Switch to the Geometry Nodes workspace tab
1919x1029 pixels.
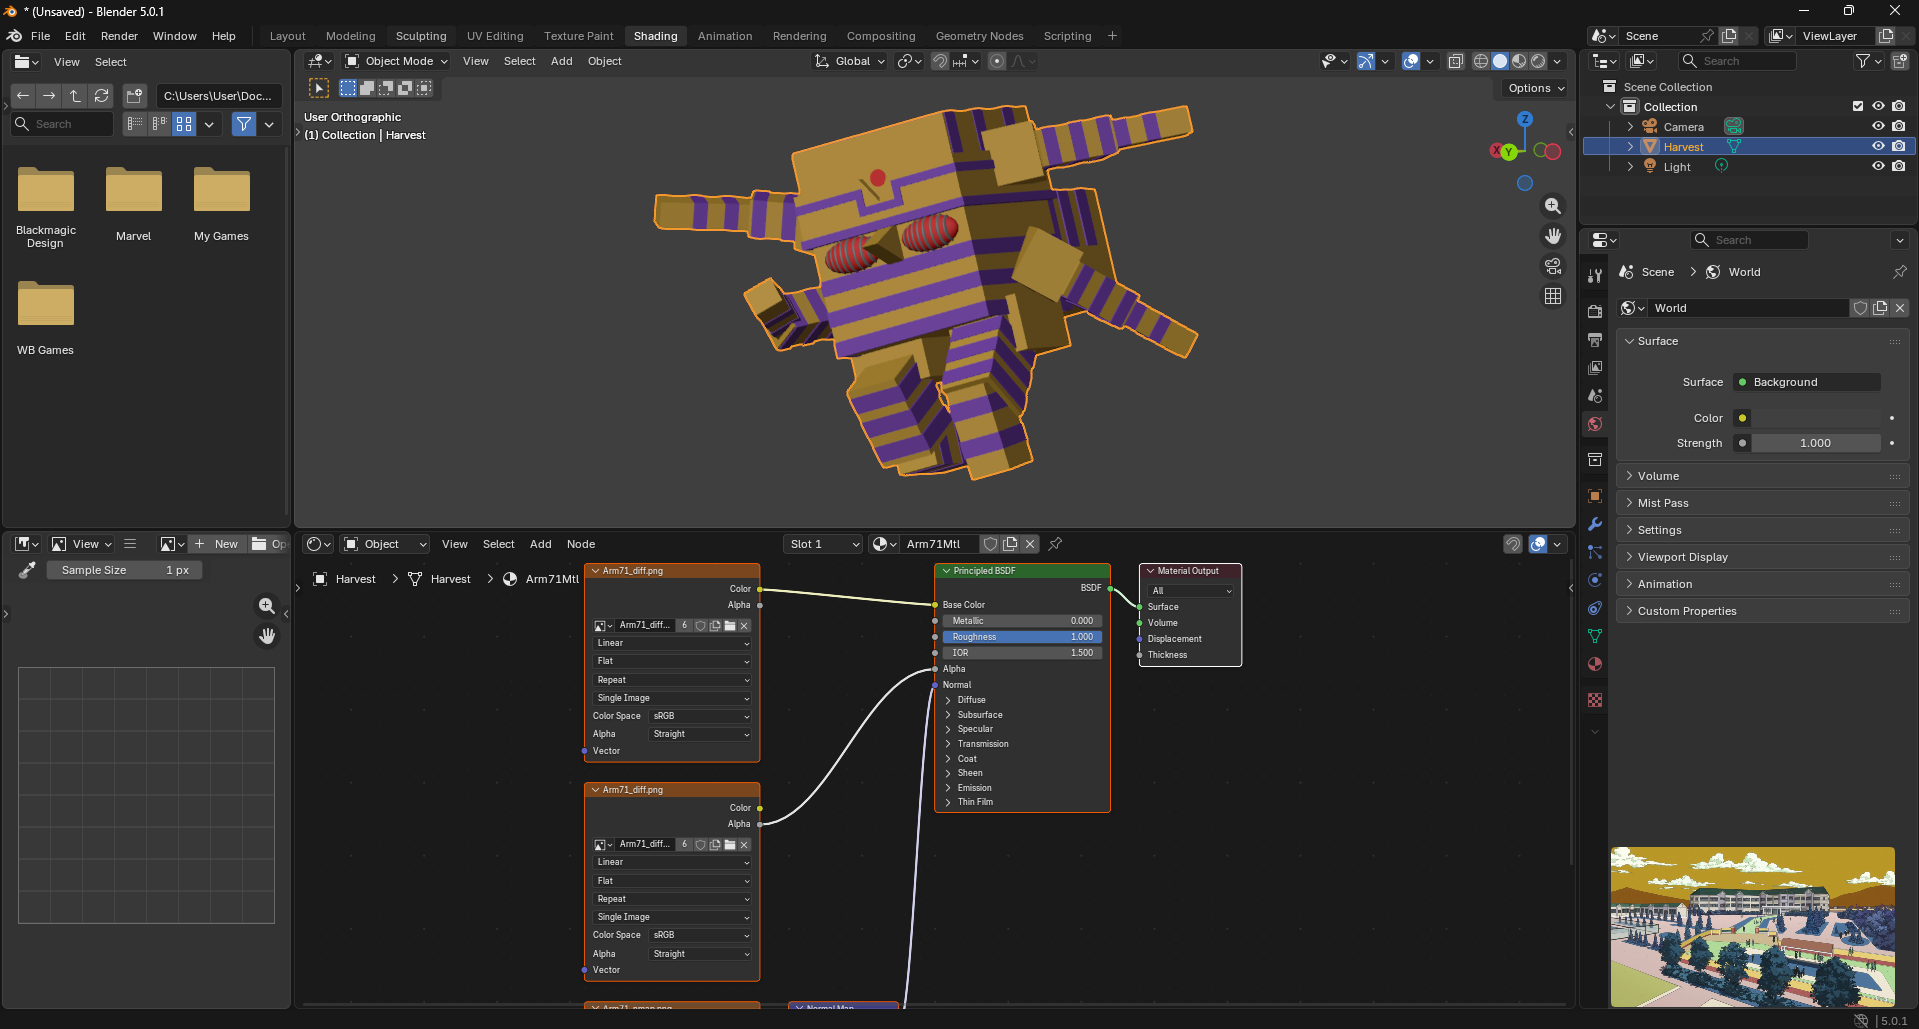979,36
